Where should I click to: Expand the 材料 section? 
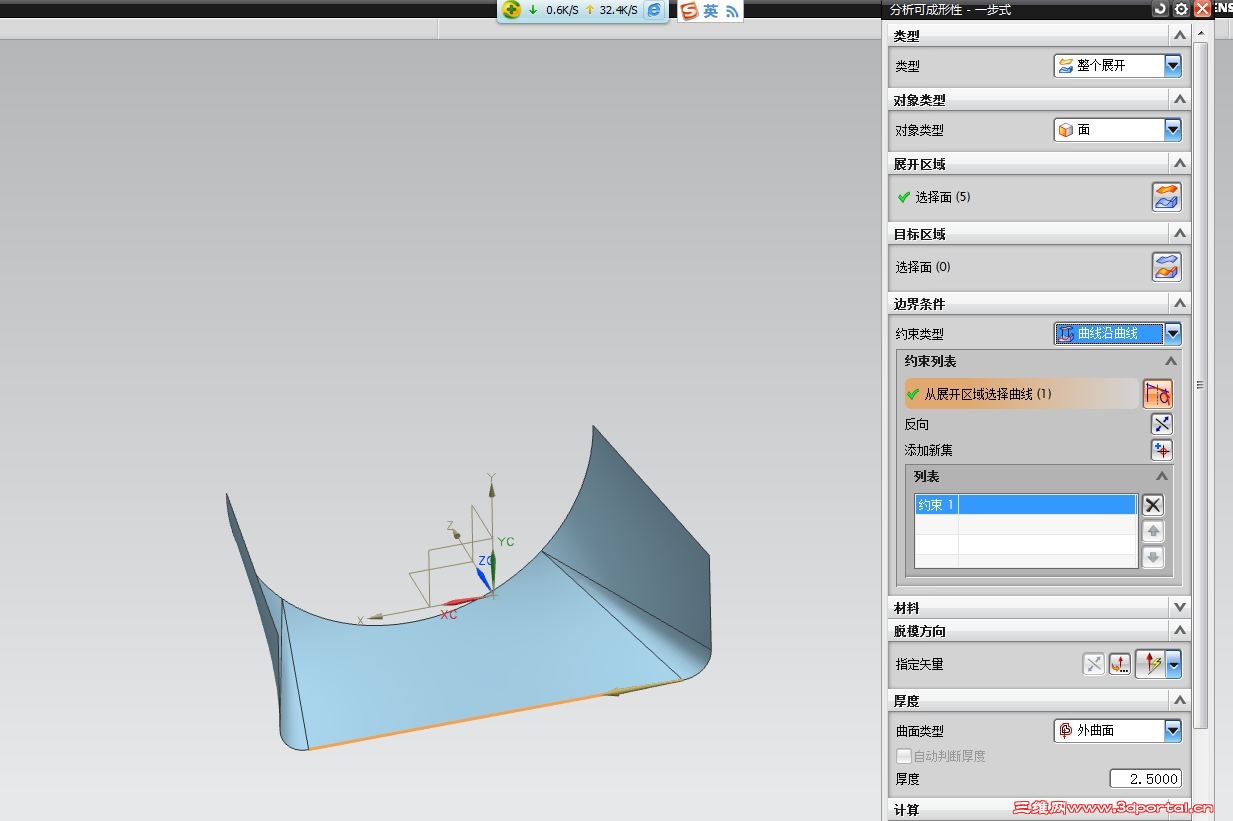tap(1180, 608)
